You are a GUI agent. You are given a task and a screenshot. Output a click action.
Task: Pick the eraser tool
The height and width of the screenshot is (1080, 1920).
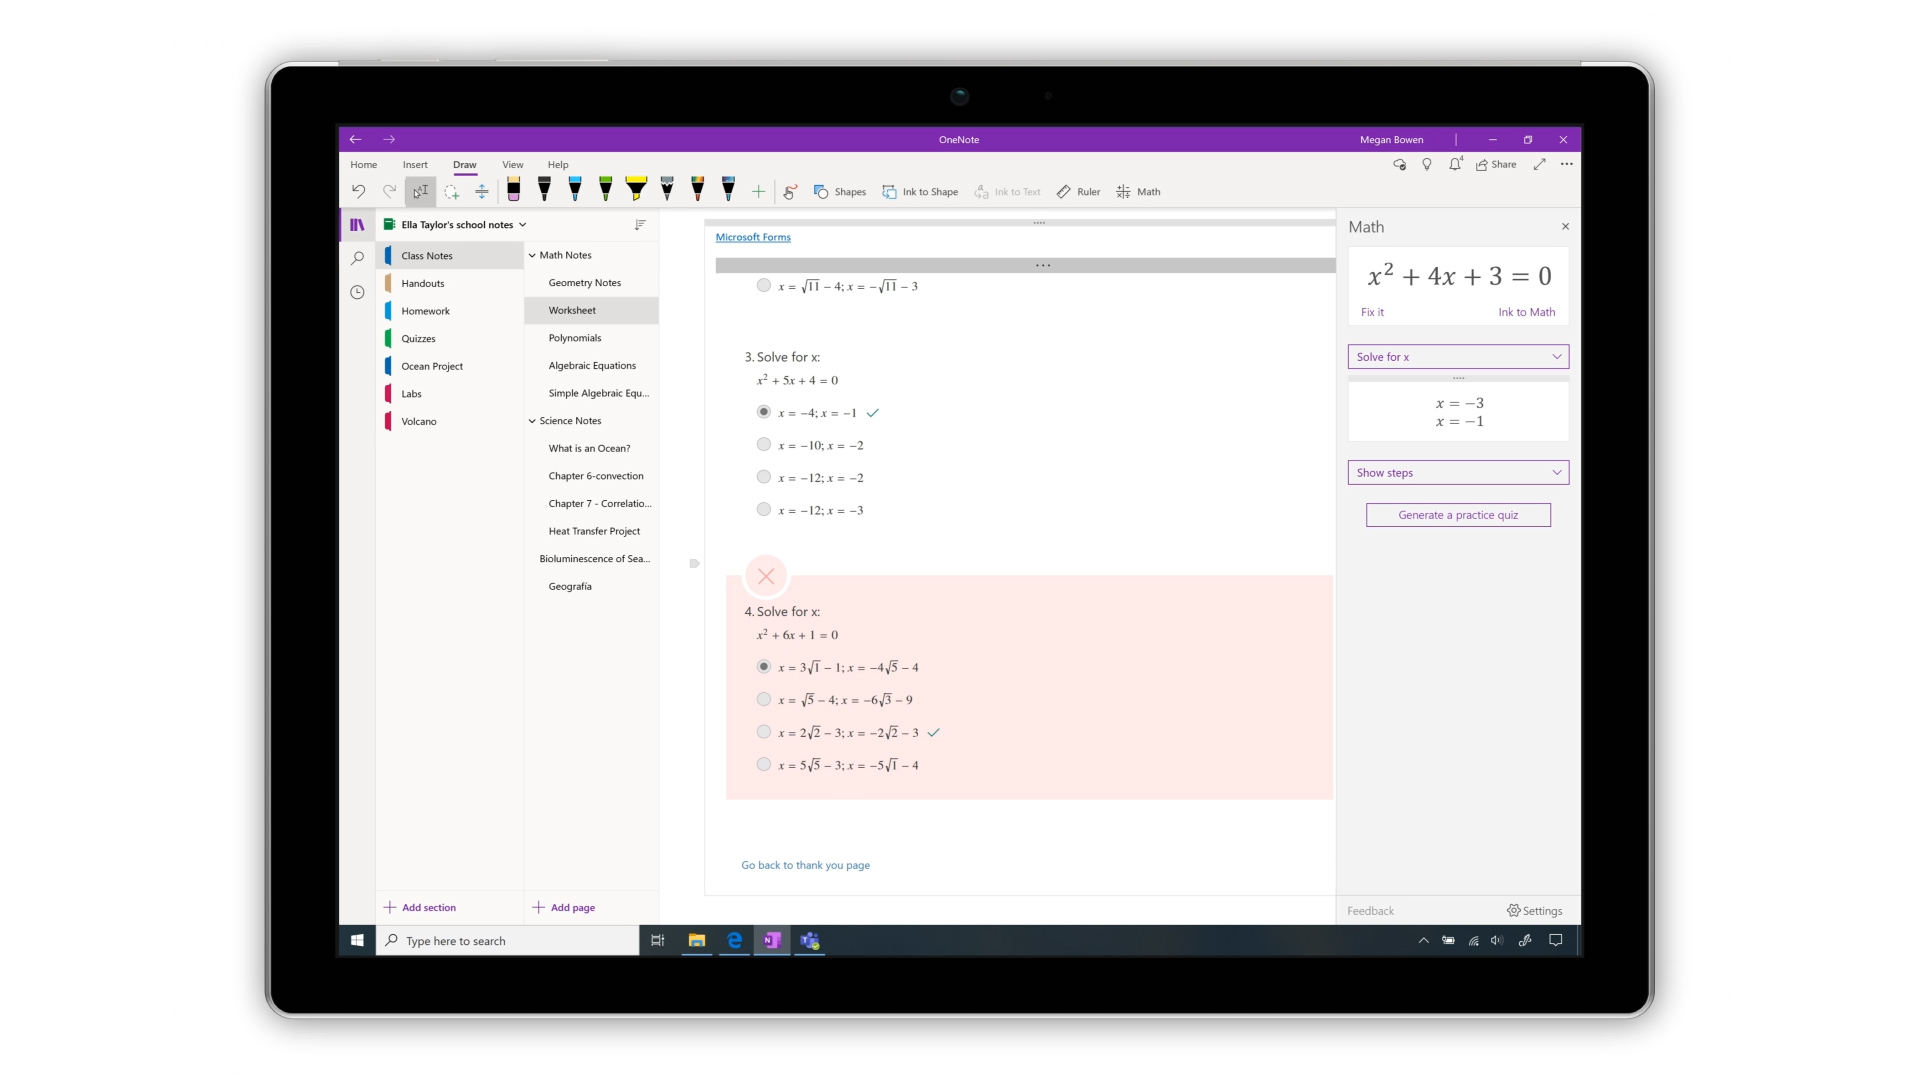pos(513,189)
